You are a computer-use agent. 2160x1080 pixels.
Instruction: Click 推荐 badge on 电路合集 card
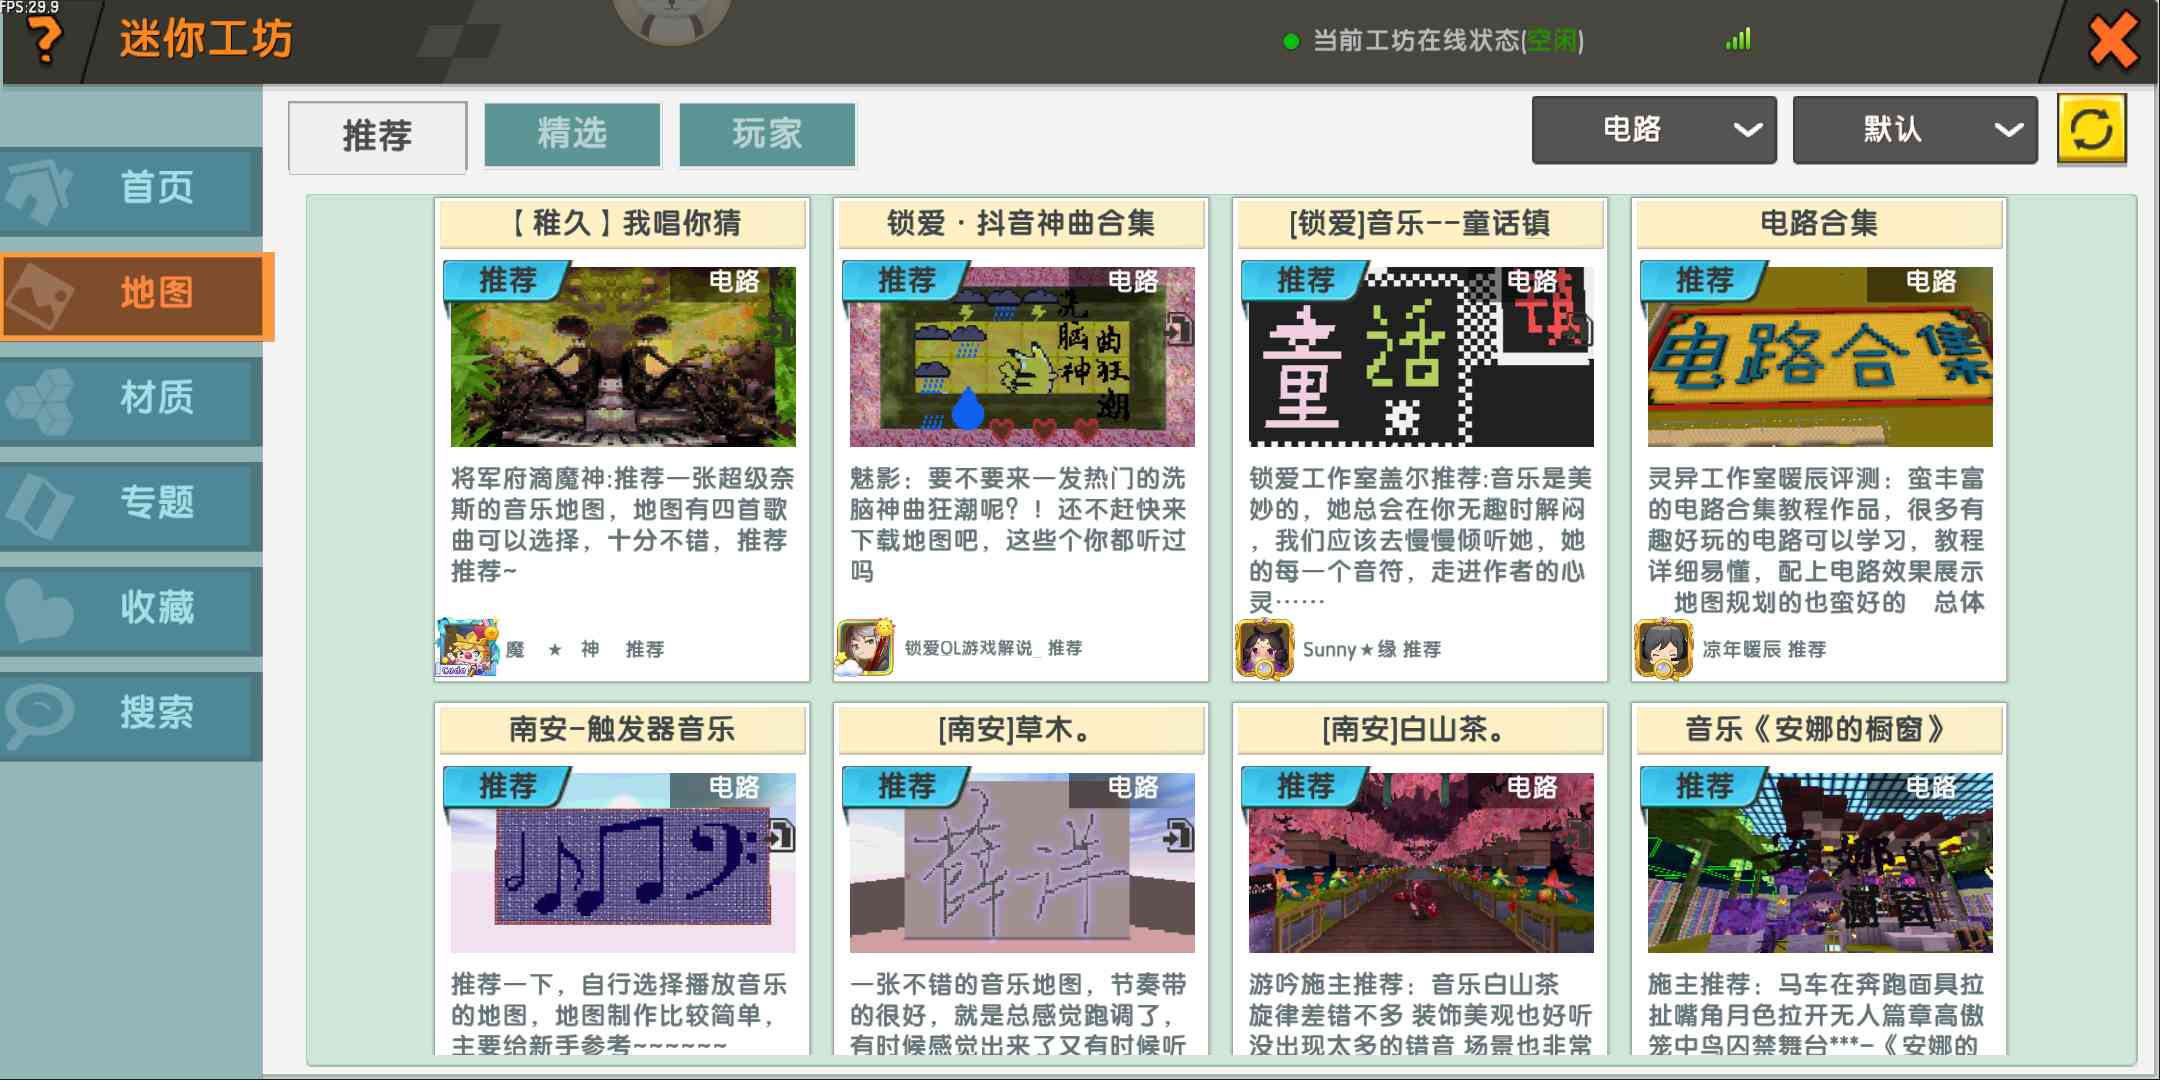(1703, 280)
